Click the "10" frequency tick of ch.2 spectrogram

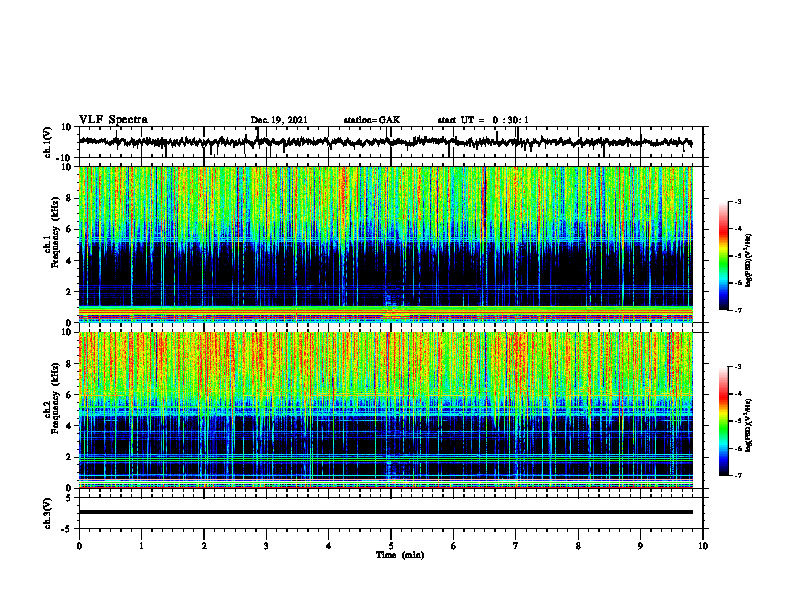(66, 332)
